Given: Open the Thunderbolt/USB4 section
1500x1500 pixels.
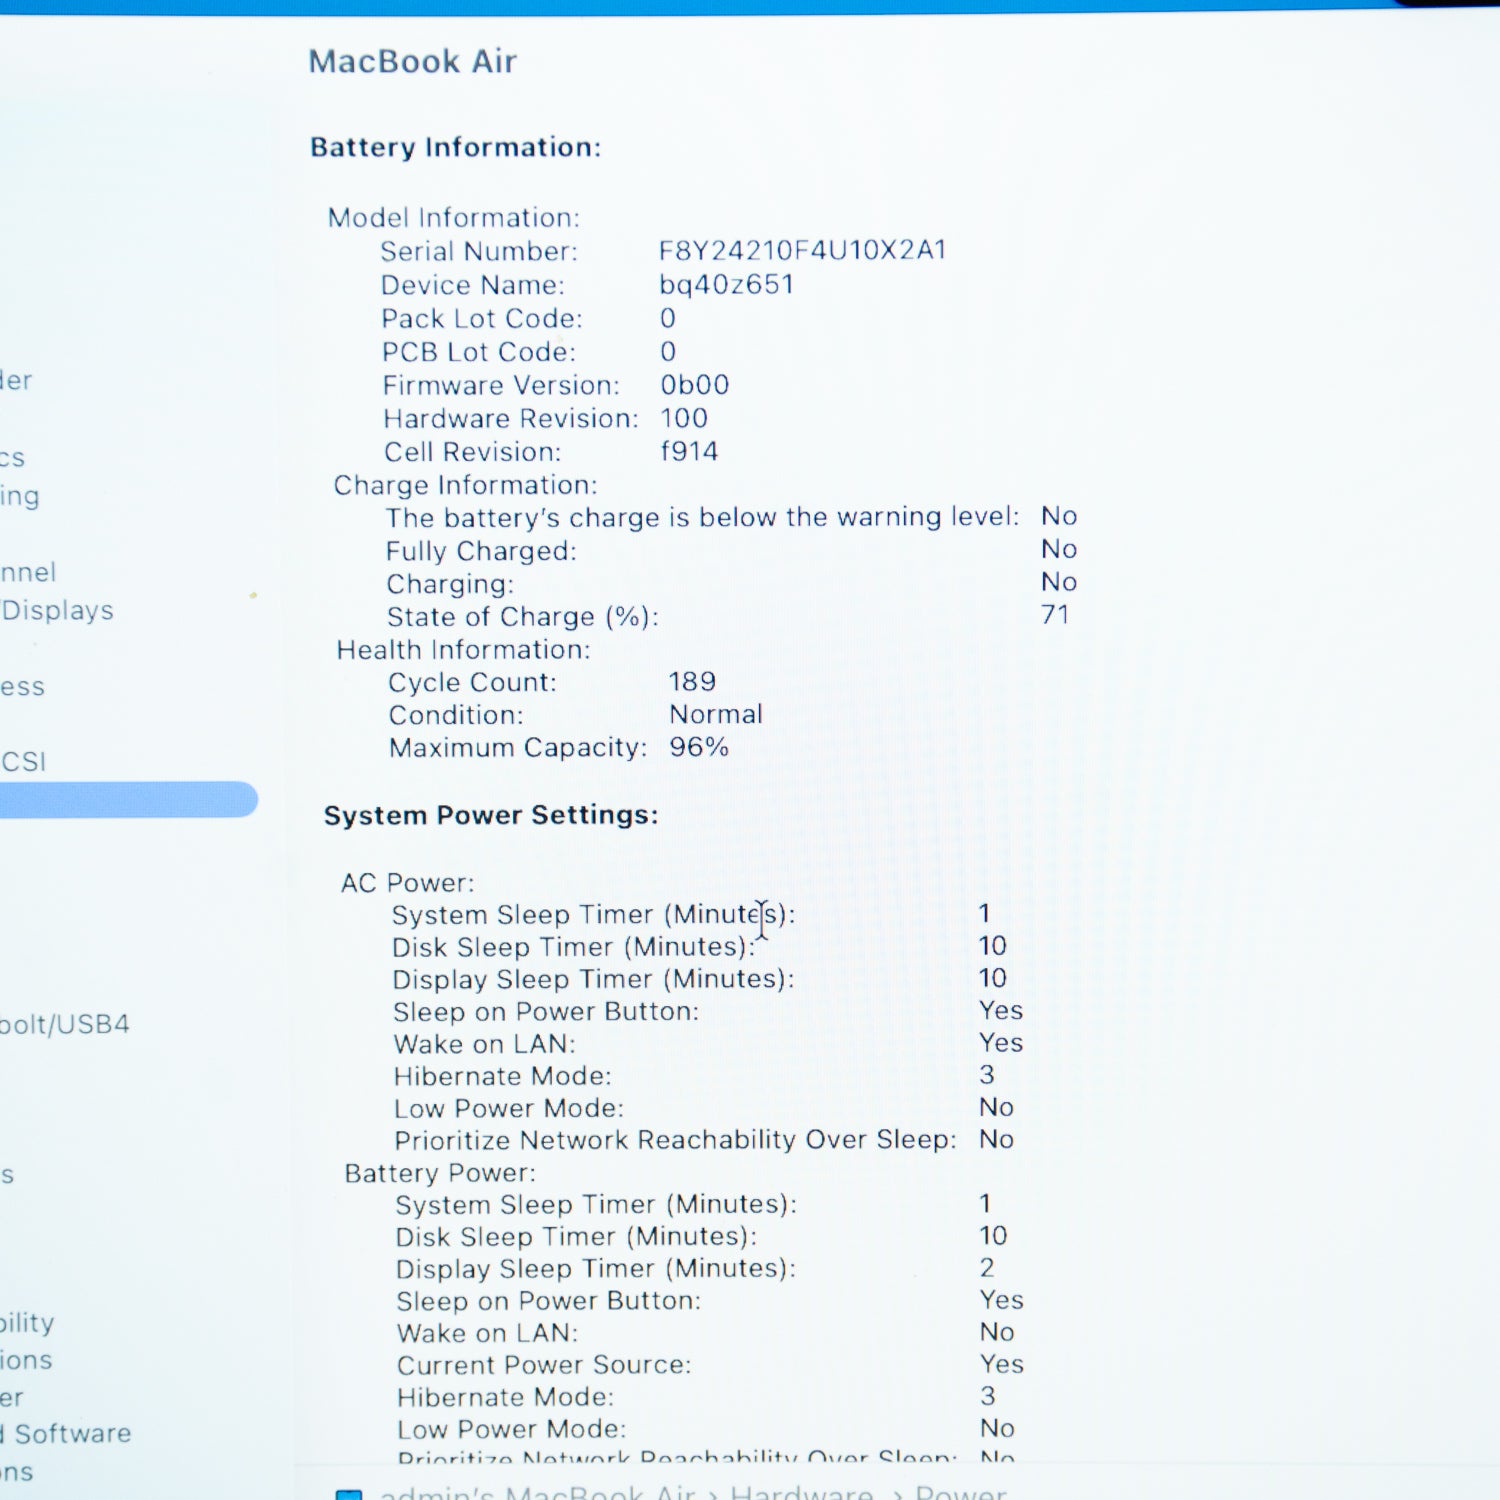Looking at the screenshot, I should (65, 1023).
